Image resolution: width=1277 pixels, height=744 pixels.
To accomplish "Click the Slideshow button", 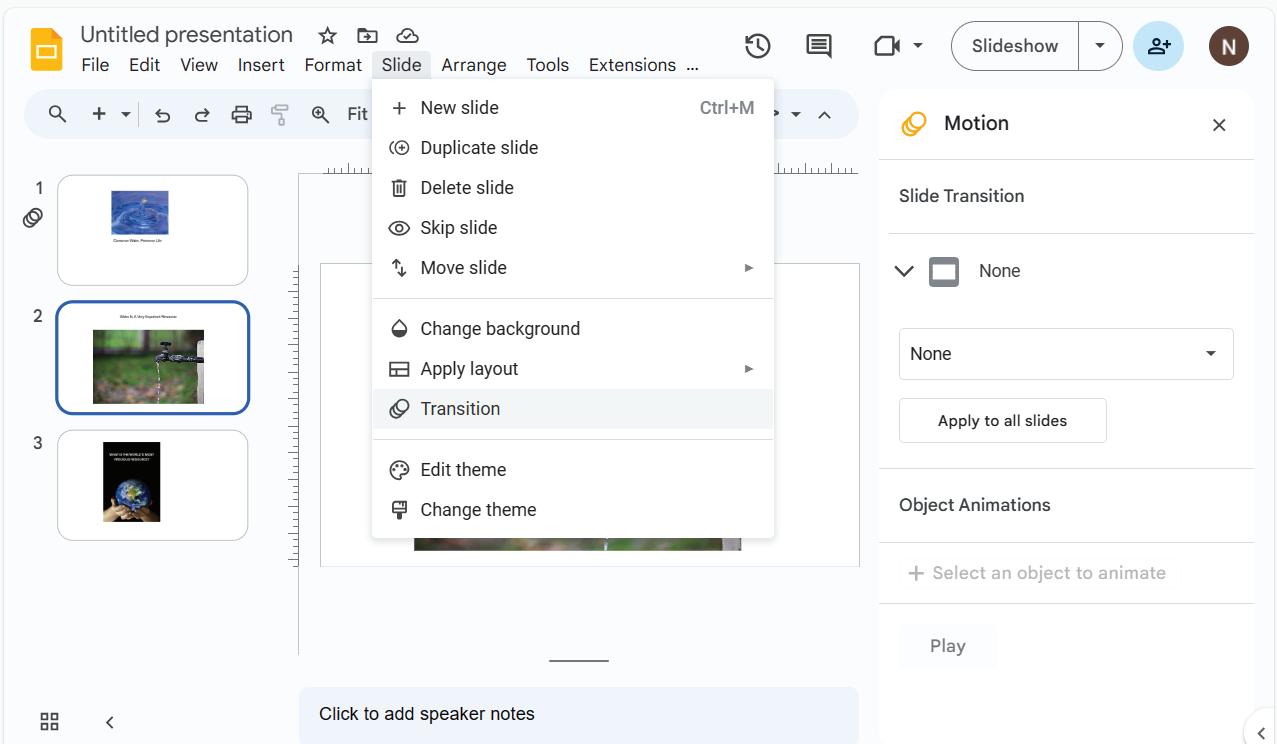I will [1015, 46].
